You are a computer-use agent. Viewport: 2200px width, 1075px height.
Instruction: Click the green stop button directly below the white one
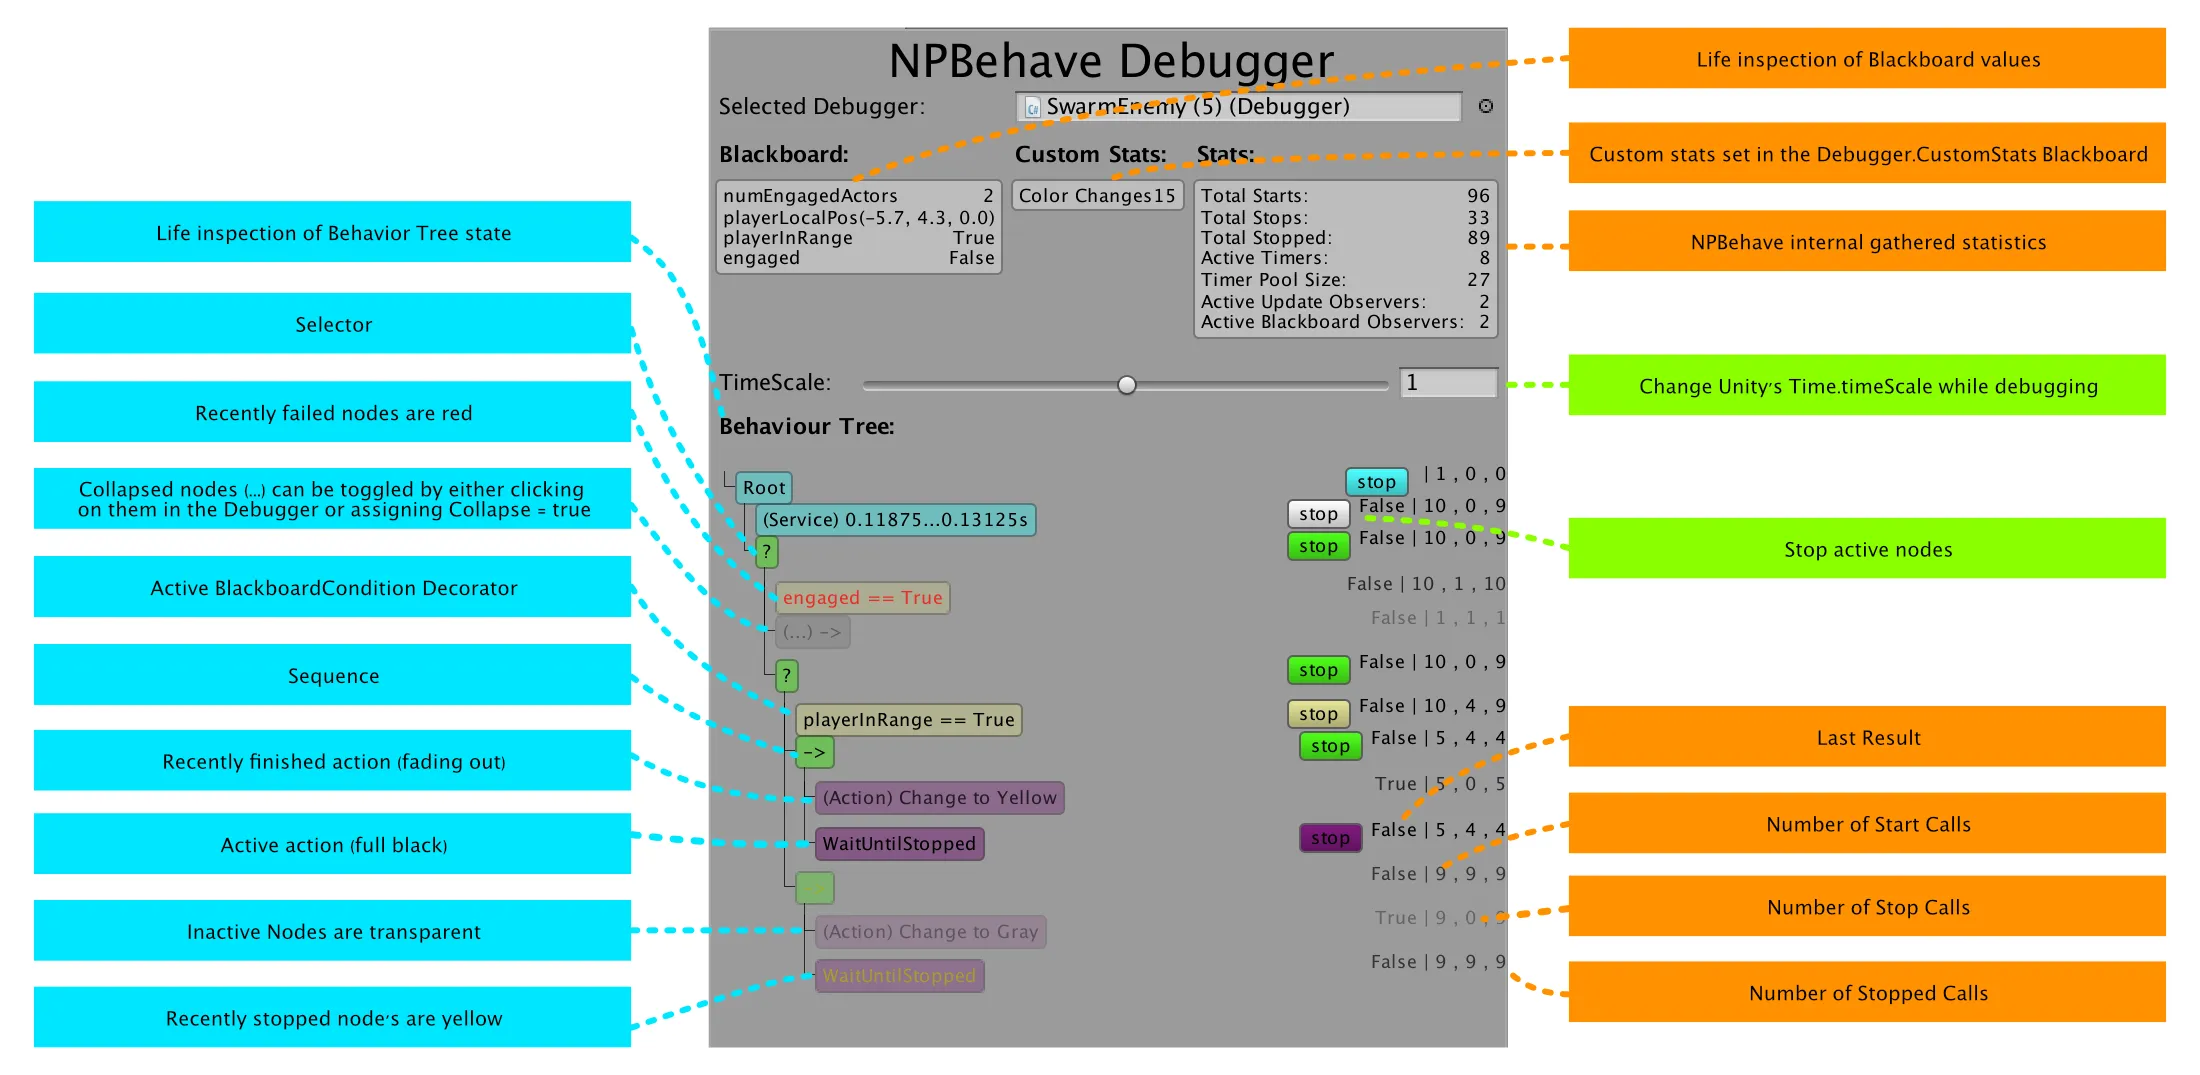pyautogui.click(x=1319, y=546)
